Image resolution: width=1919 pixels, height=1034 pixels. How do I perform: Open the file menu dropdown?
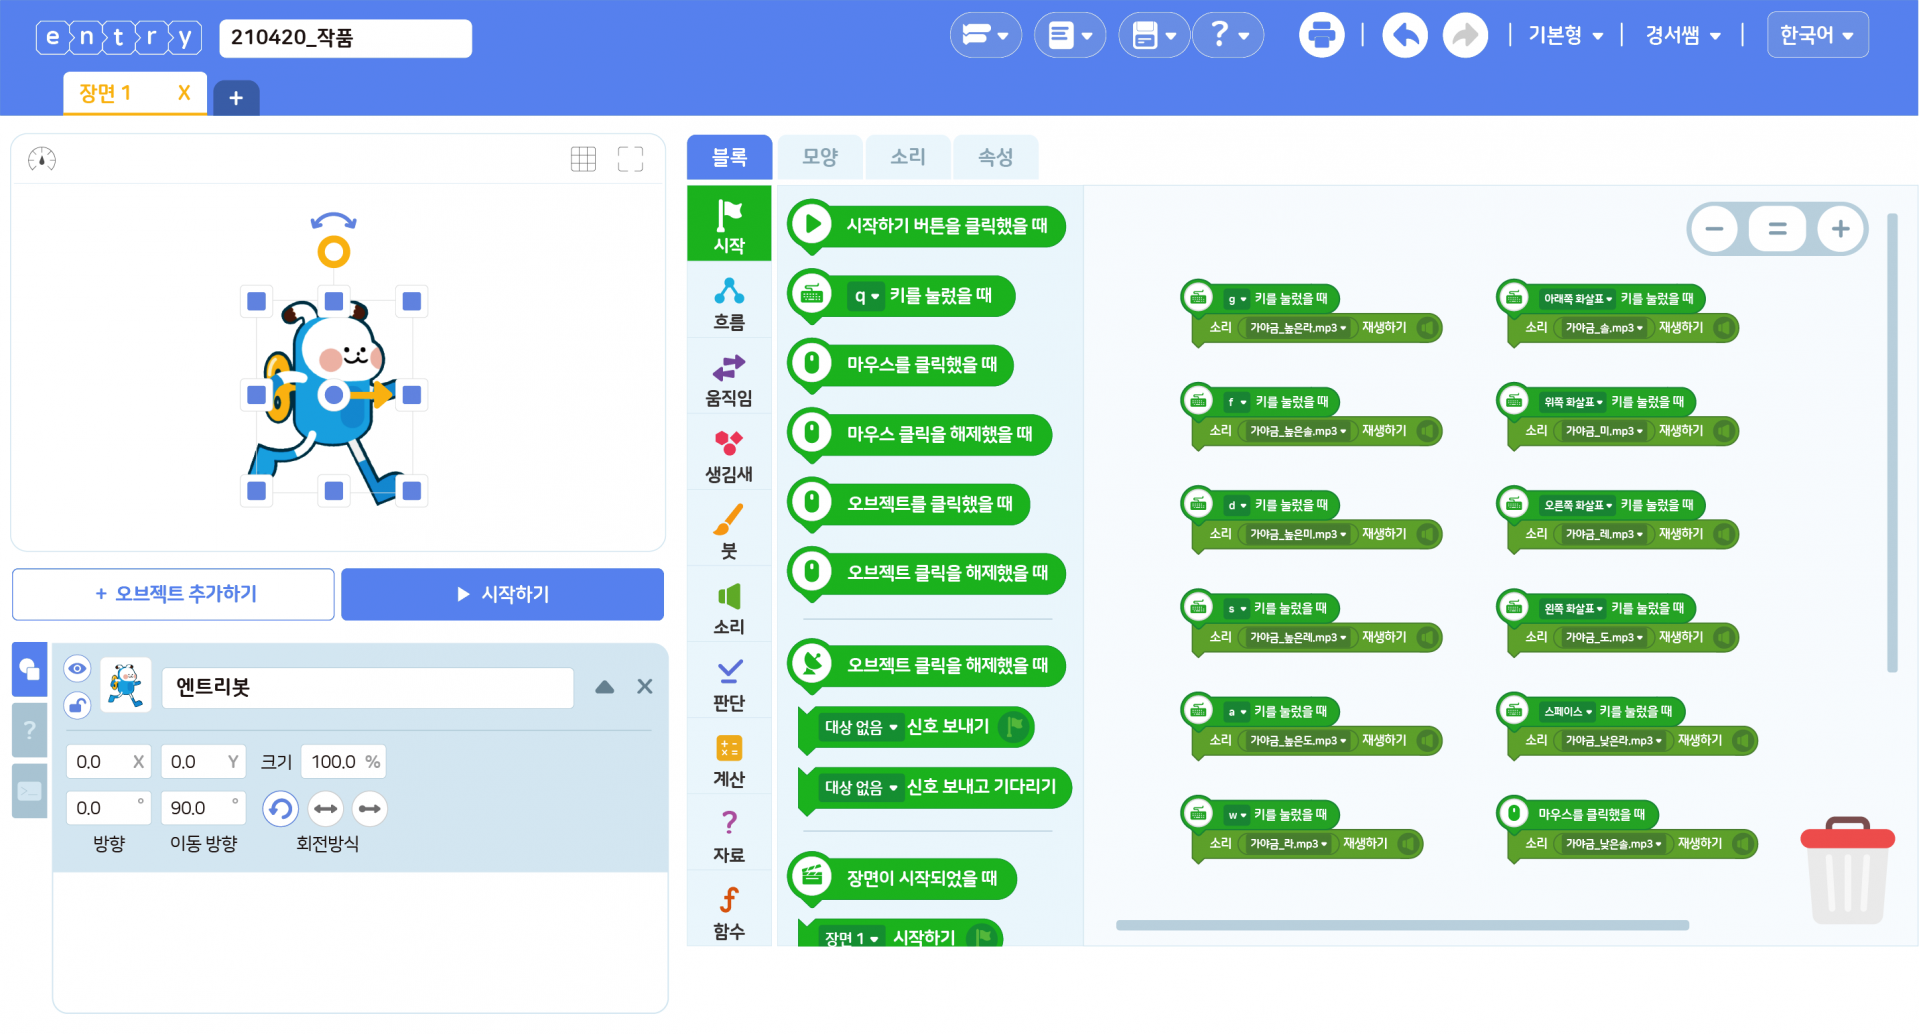1069,36
